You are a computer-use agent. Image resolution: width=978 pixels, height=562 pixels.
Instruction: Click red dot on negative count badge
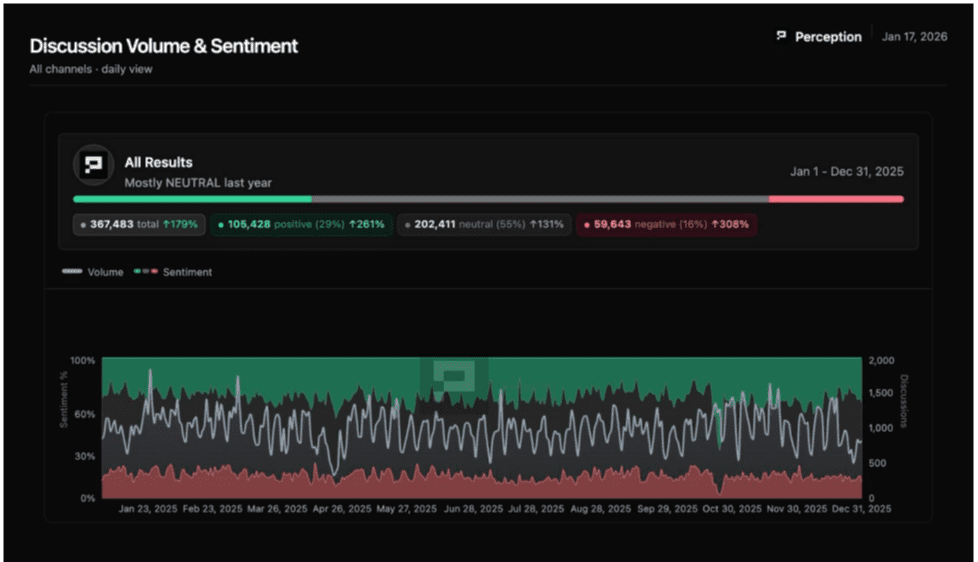coord(586,225)
